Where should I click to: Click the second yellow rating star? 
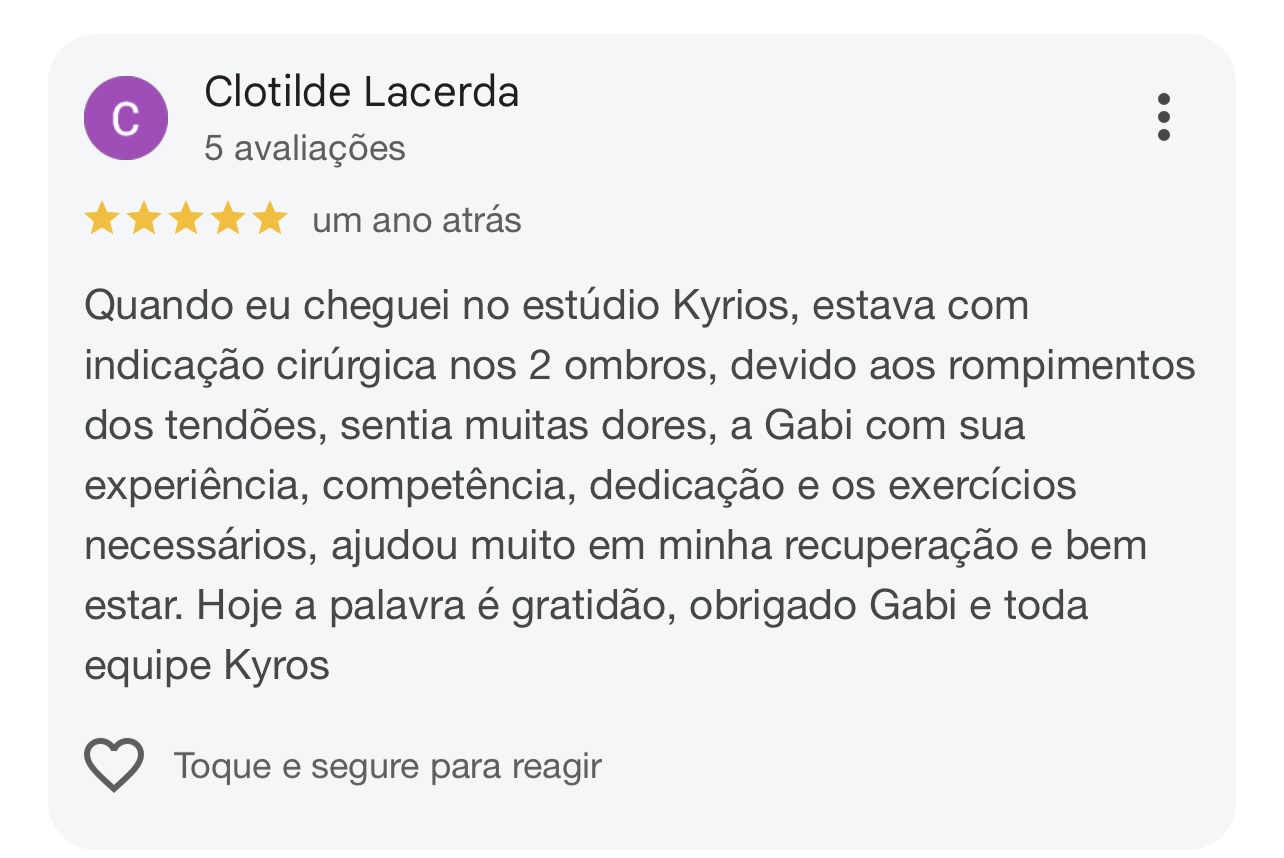click(x=144, y=219)
